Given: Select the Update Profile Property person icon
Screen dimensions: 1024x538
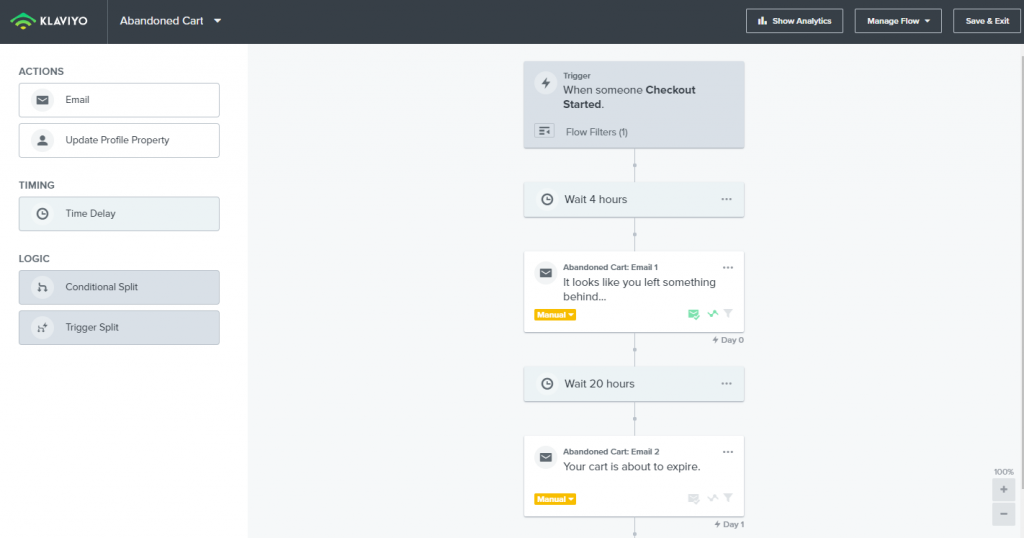Looking at the screenshot, I should point(42,140).
